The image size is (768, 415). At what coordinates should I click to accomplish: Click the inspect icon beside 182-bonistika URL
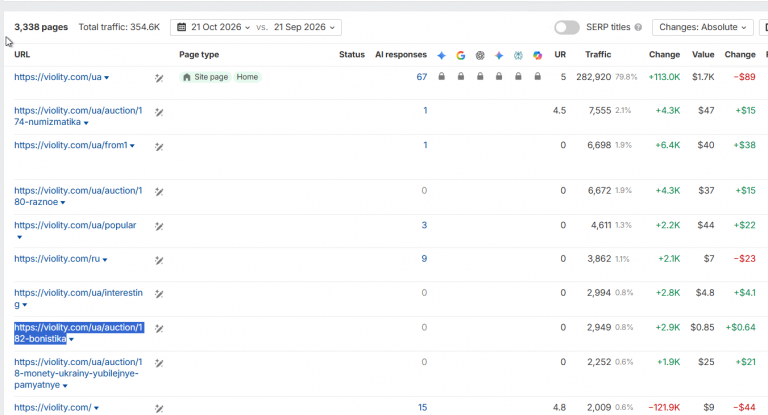[x=159, y=328]
